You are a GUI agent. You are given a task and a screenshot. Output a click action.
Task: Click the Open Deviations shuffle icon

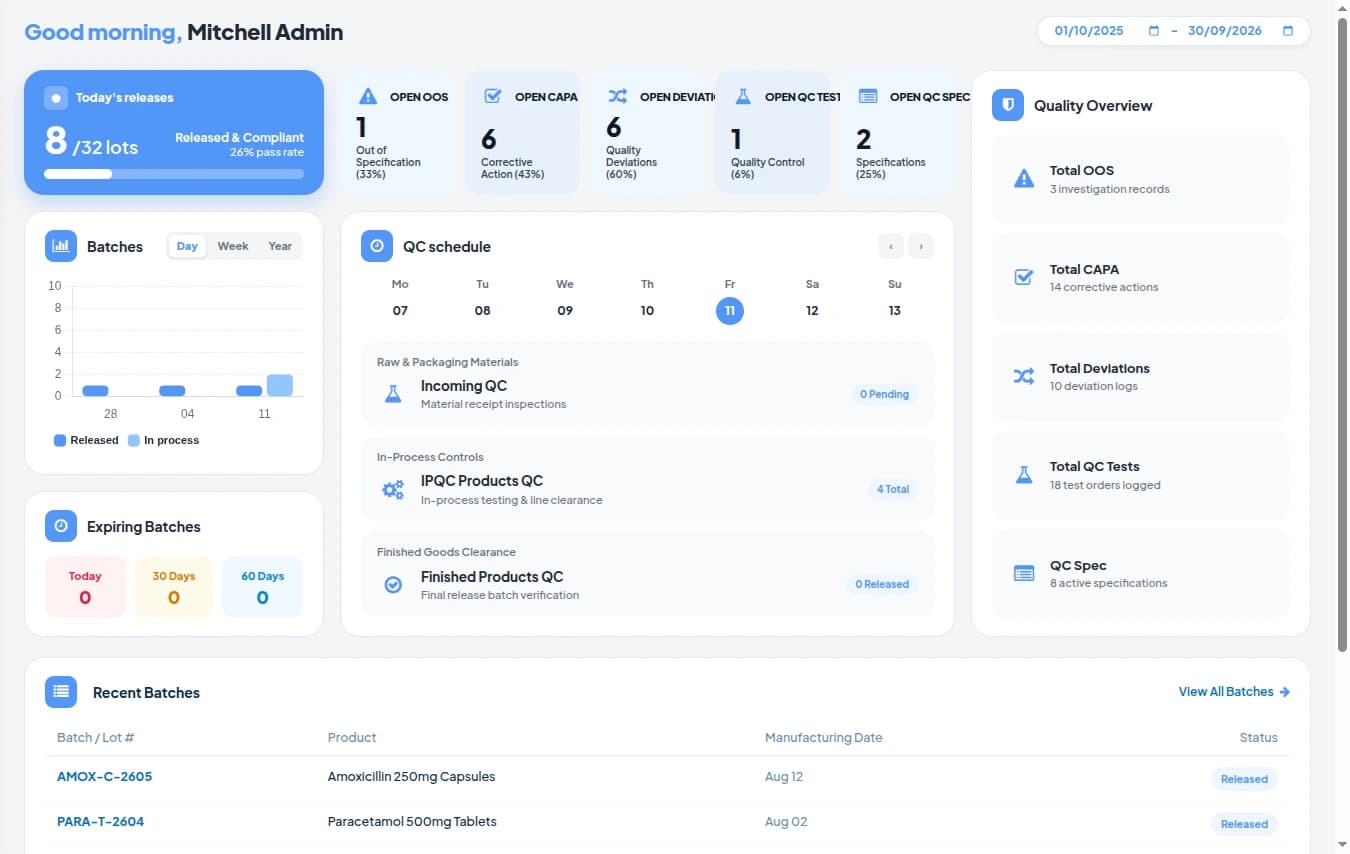(x=618, y=97)
